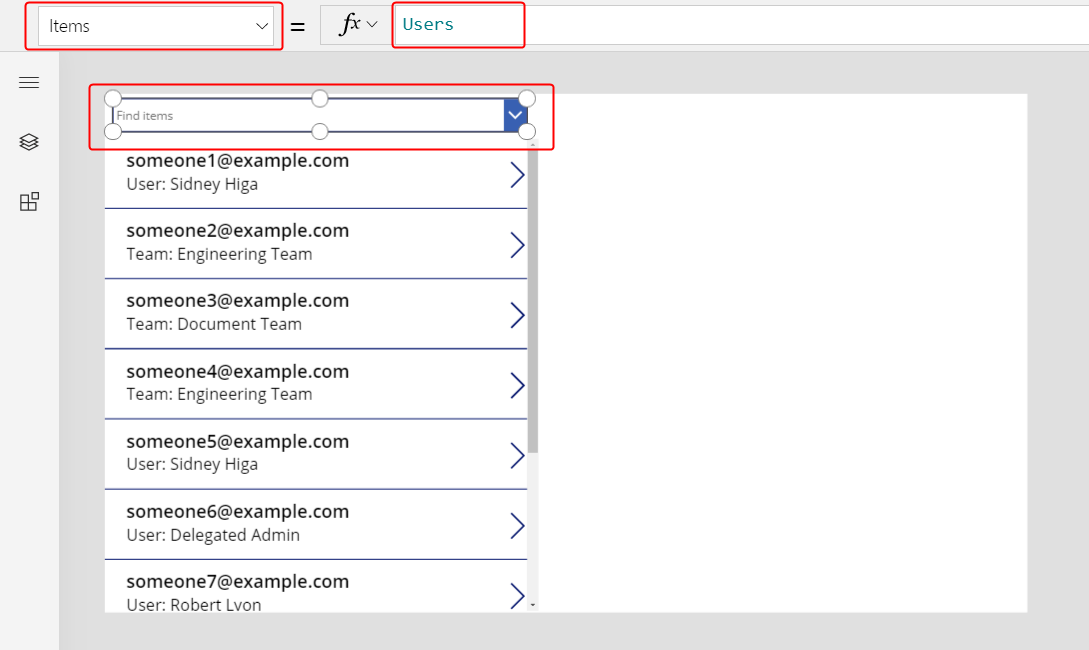Click the scrollbar down arrow of gallery
The height and width of the screenshot is (650, 1089).
pyautogui.click(x=533, y=606)
